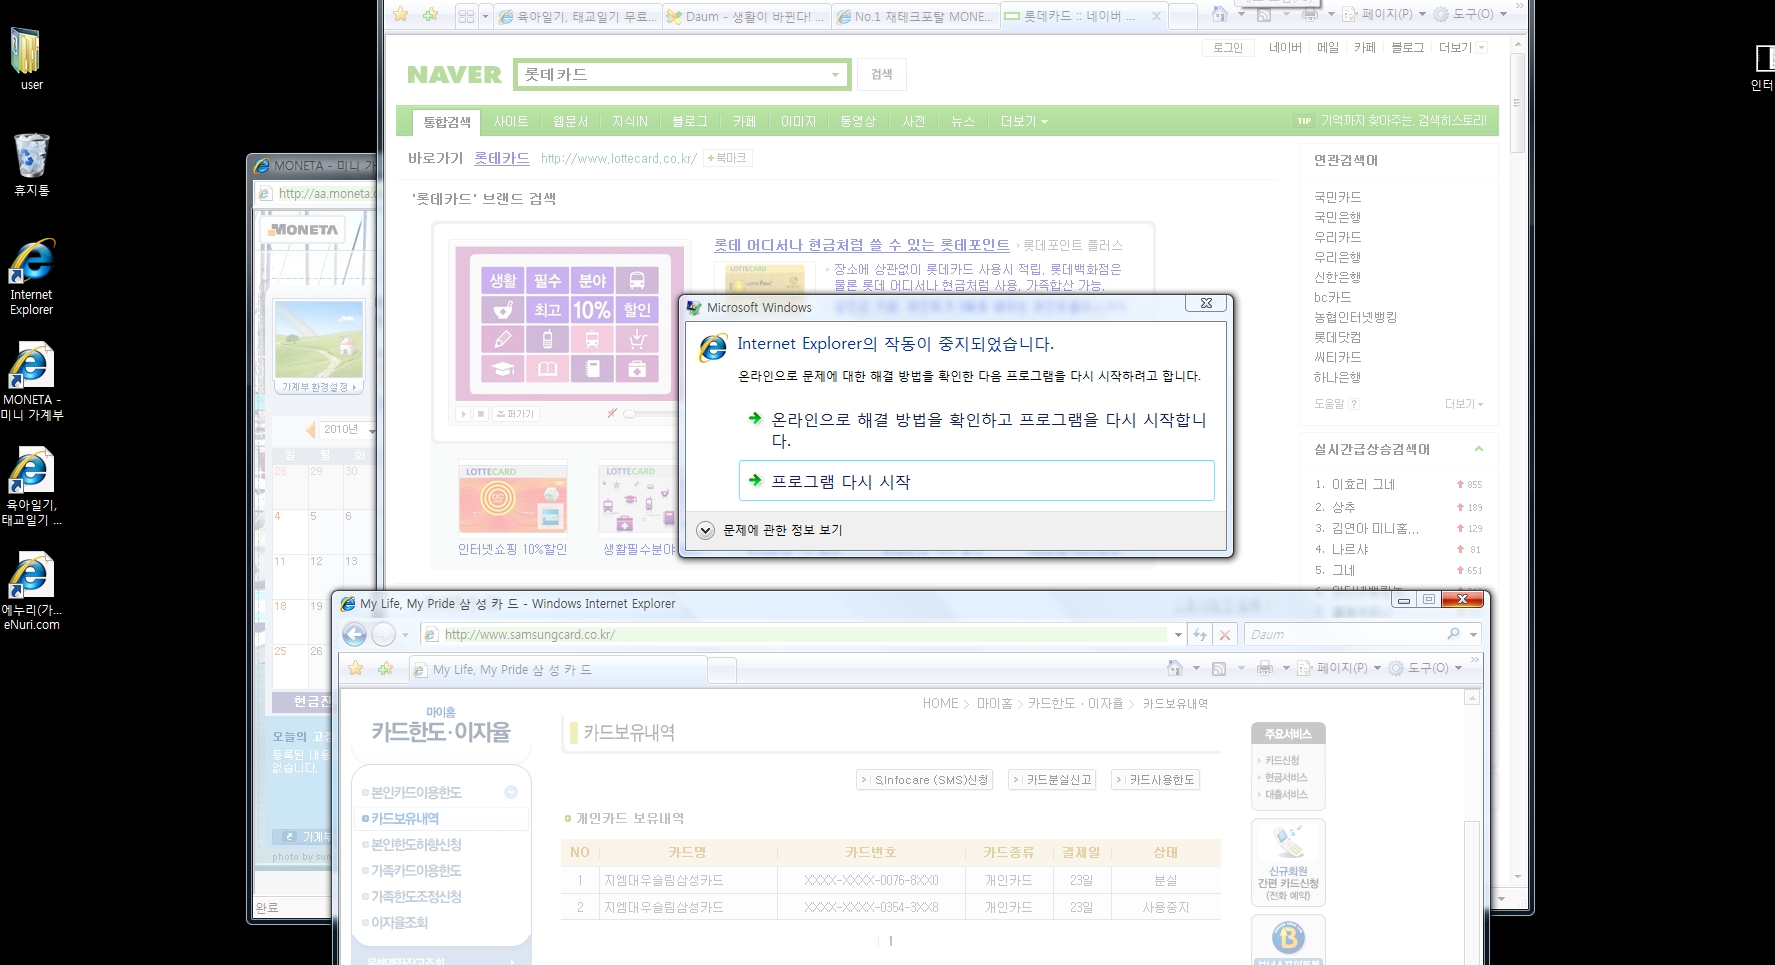Open 더보기 dropdown in Naver top links
Image resolution: width=1775 pixels, height=965 pixels.
(1462, 47)
